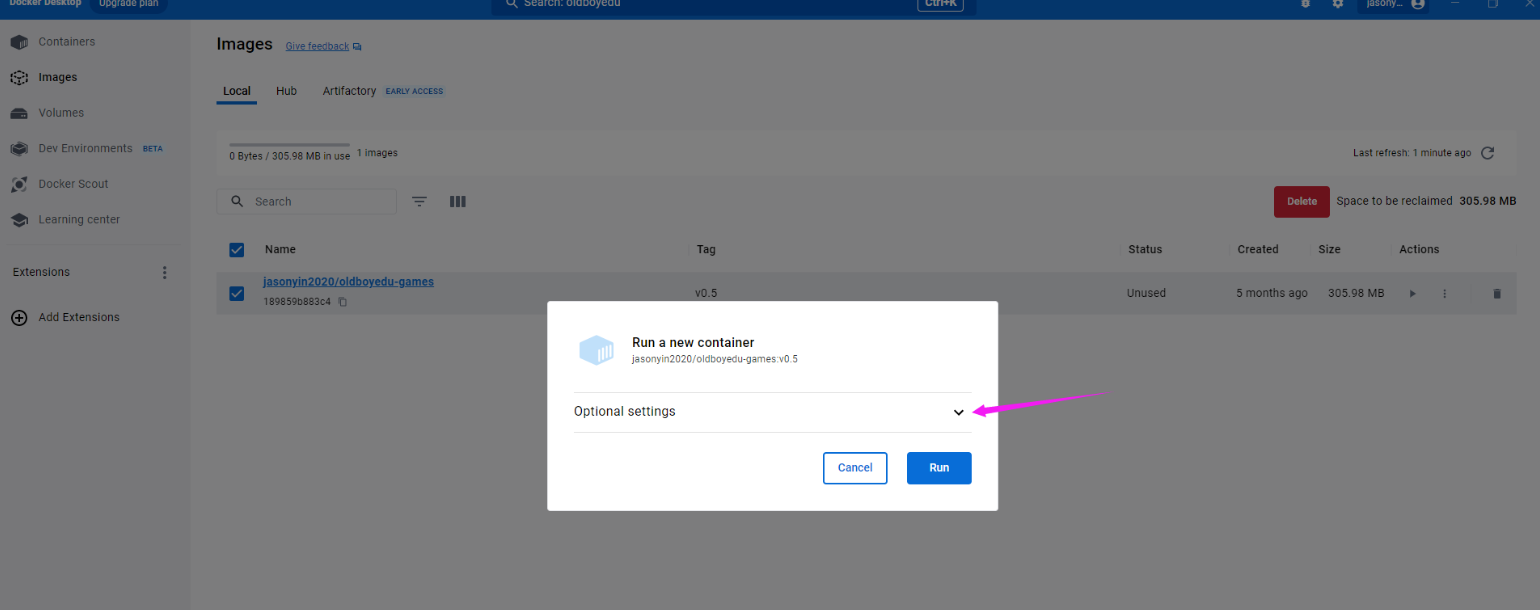Click the Add Extensions plus icon
The image size is (1540, 610).
(x=19, y=317)
